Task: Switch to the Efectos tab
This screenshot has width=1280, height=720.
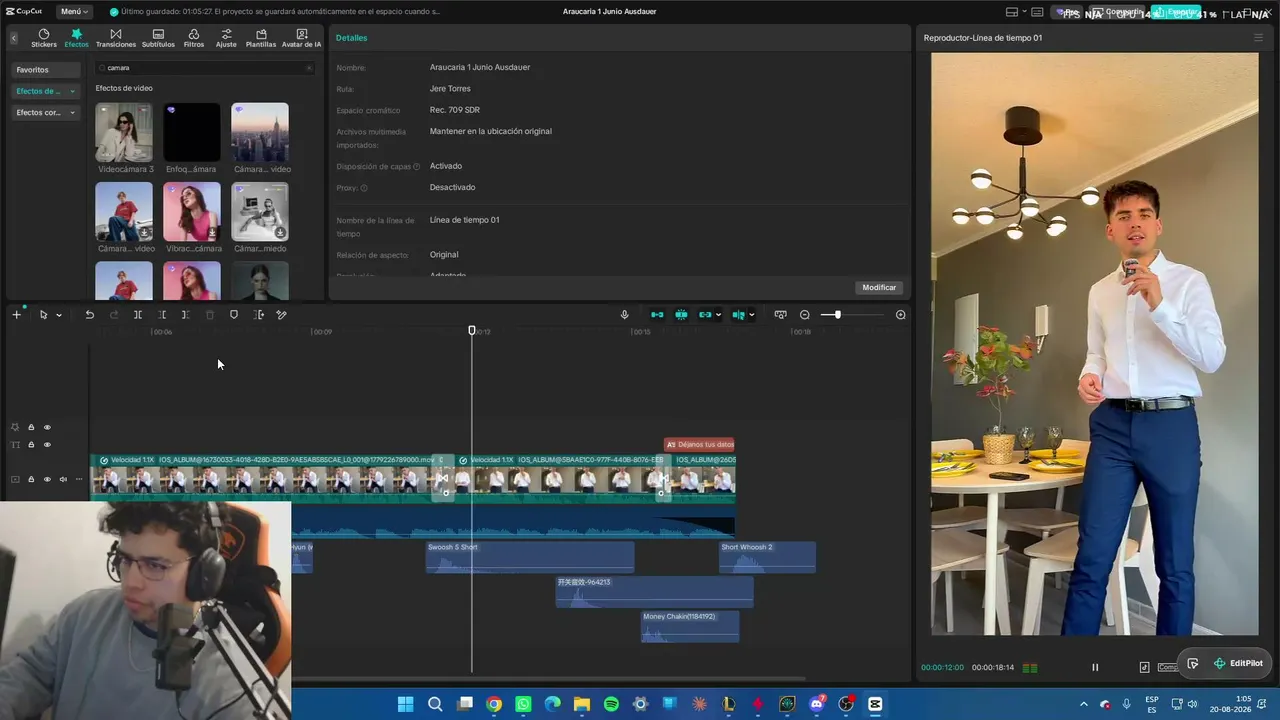Action: (76, 38)
